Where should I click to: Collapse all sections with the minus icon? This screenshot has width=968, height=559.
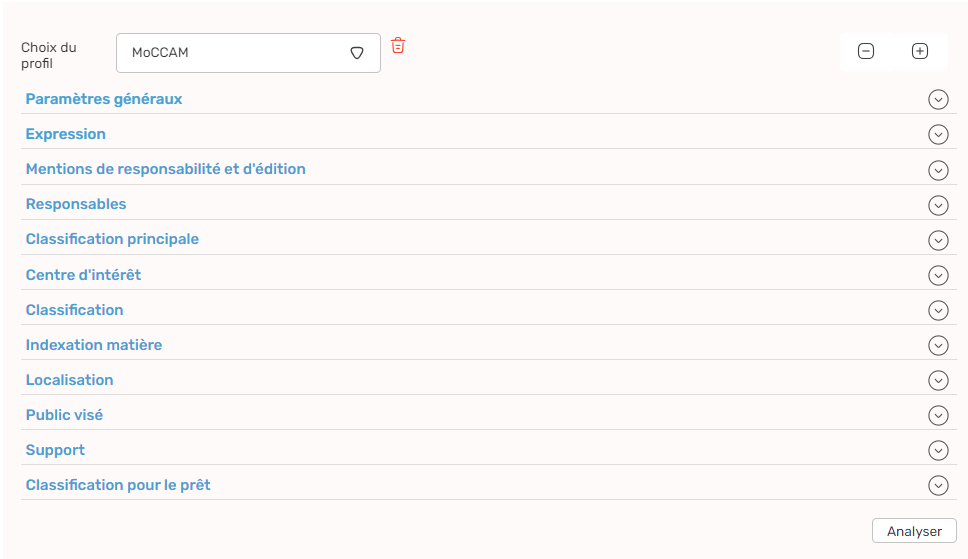click(x=866, y=51)
